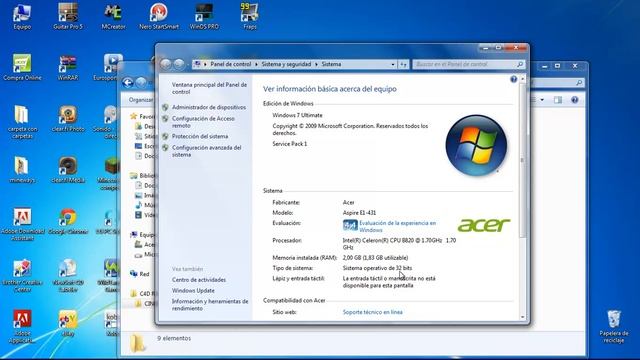Open Información y herramientas de rendimiento
640x360 pixels.
pyautogui.click(x=210, y=305)
